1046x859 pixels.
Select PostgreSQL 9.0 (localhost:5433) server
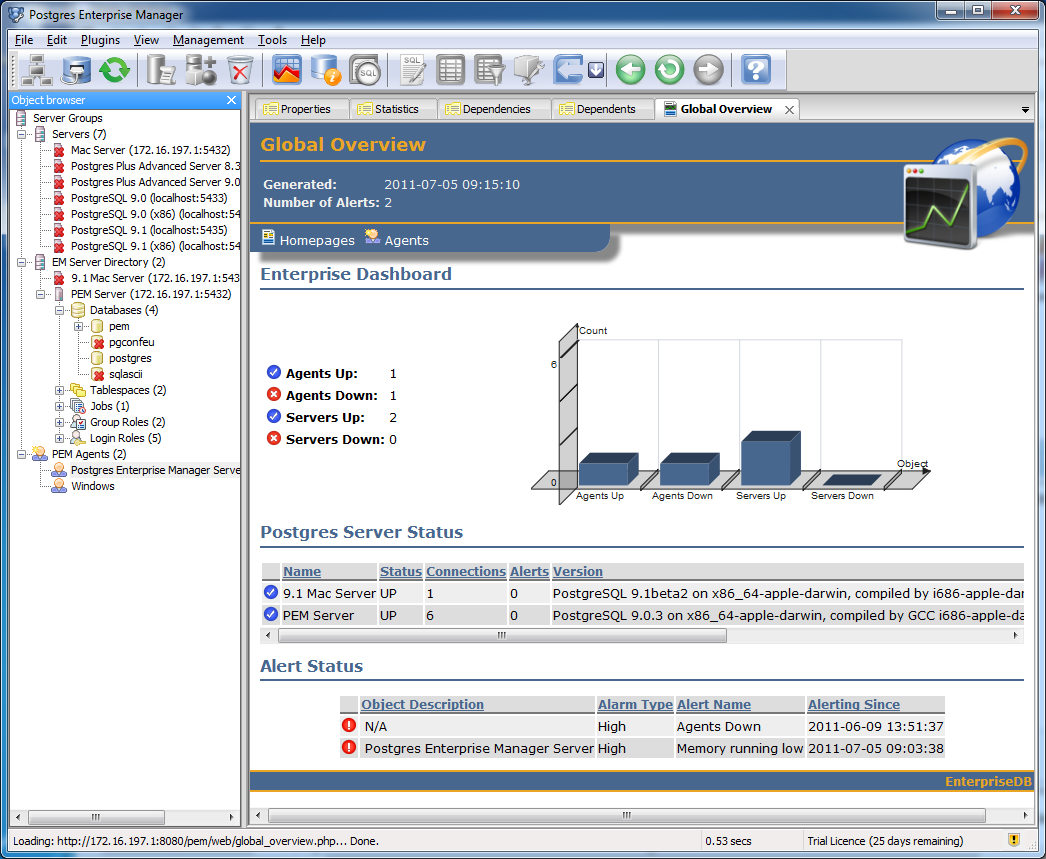pos(149,198)
